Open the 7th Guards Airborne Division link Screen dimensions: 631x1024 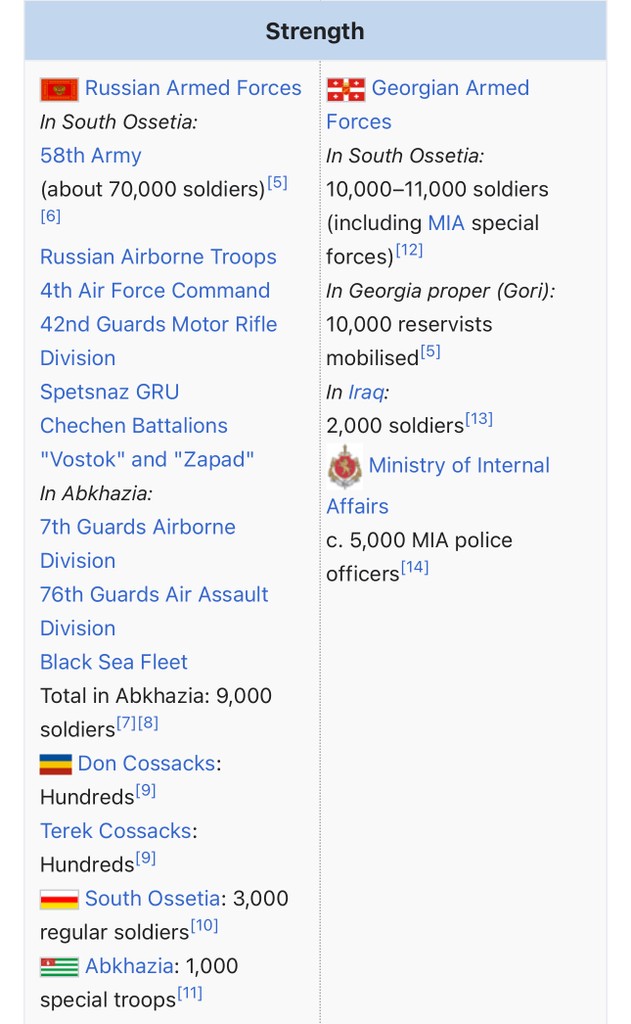(138, 544)
